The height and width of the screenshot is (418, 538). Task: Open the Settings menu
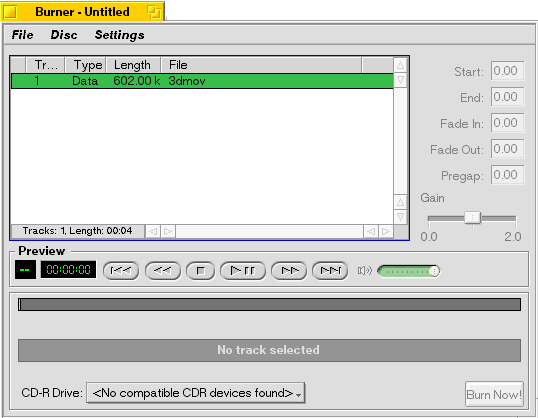click(x=119, y=35)
